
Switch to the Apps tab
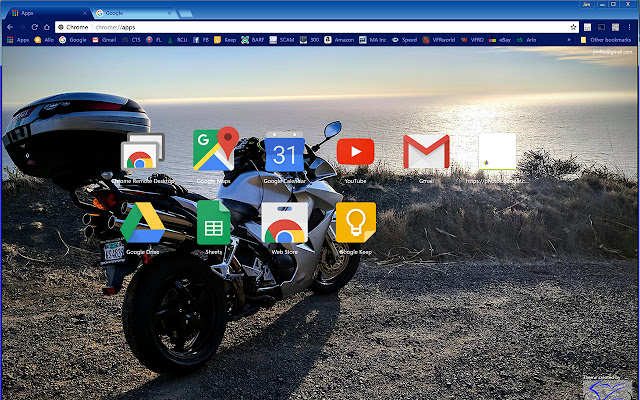tap(47, 13)
